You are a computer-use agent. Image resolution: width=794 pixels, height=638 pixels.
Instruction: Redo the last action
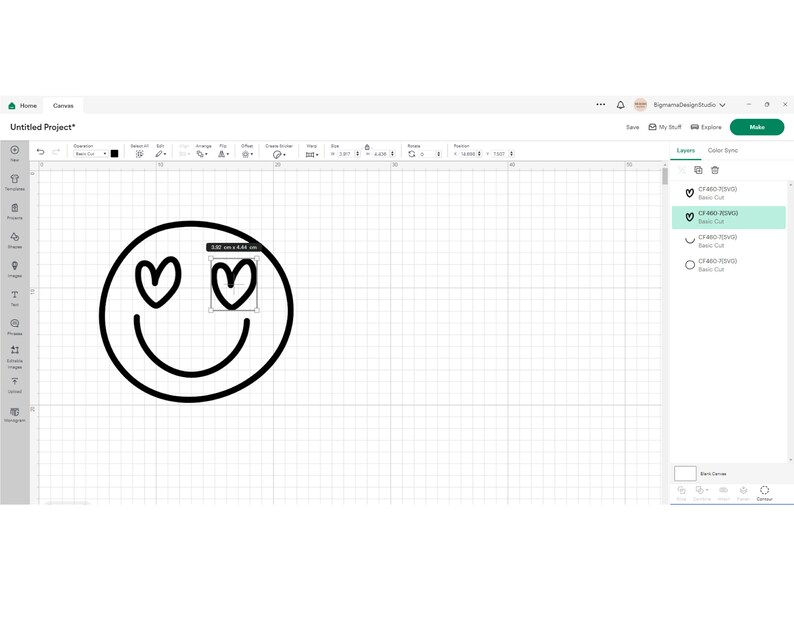coord(56,152)
